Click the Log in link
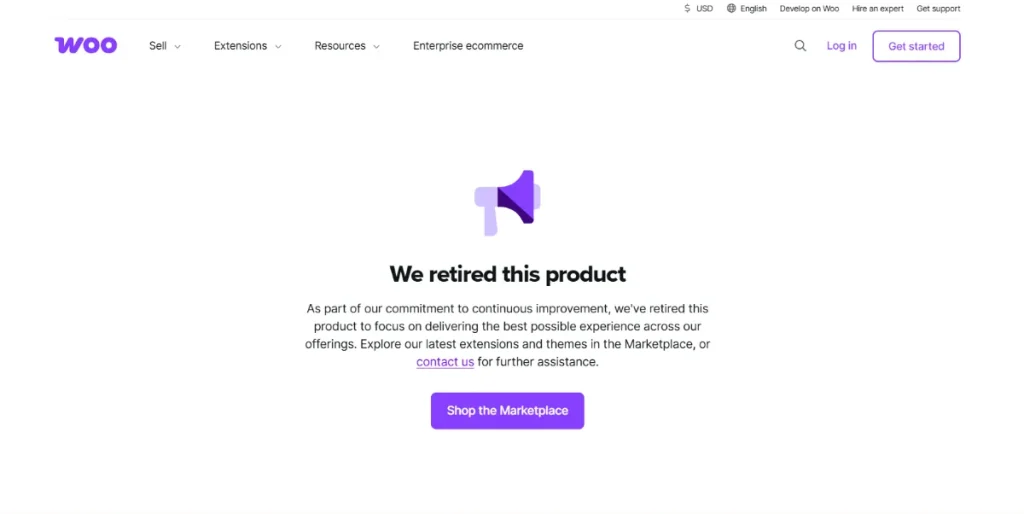The height and width of the screenshot is (514, 1024). click(841, 46)
